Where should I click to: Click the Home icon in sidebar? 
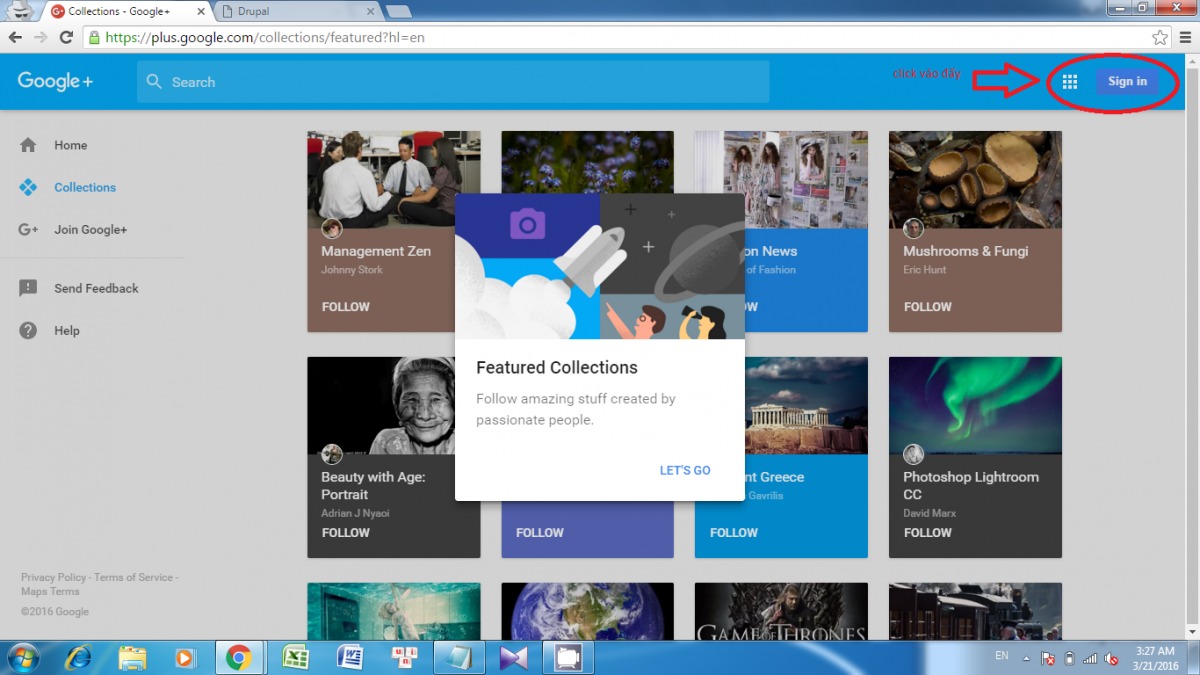click(x=29, y=145)
